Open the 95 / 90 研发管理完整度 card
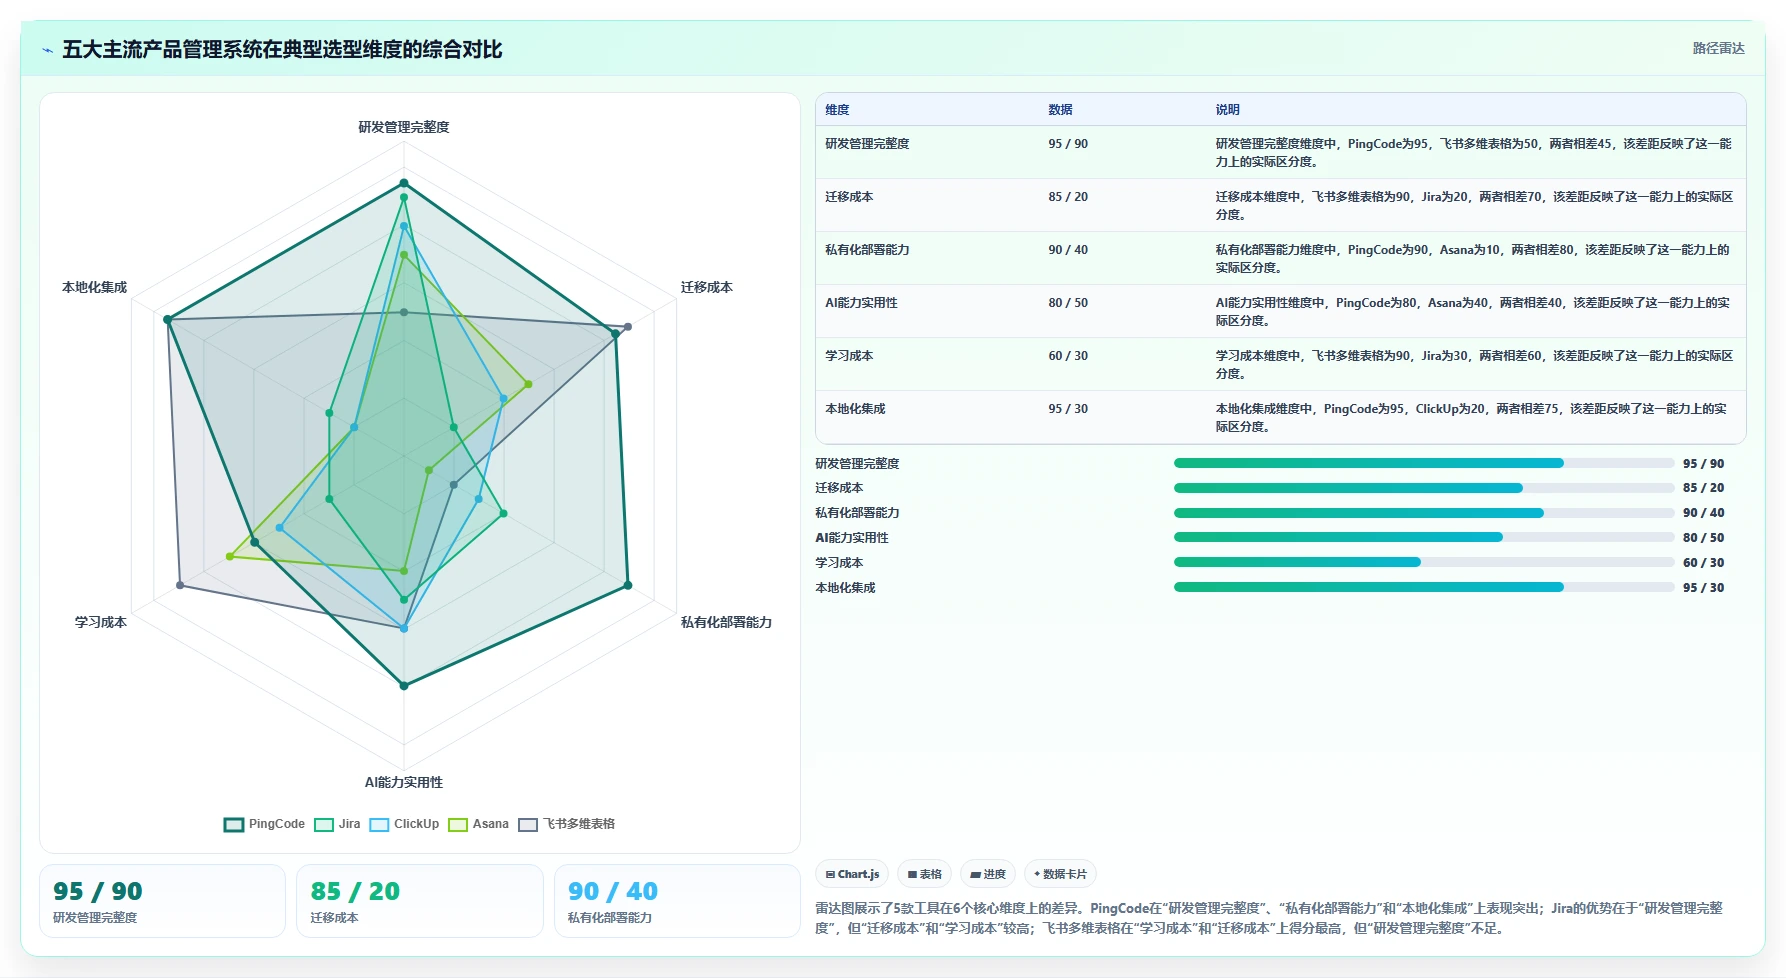The width and height of the screenshot is (1786, 978). [x=162, y=901]
